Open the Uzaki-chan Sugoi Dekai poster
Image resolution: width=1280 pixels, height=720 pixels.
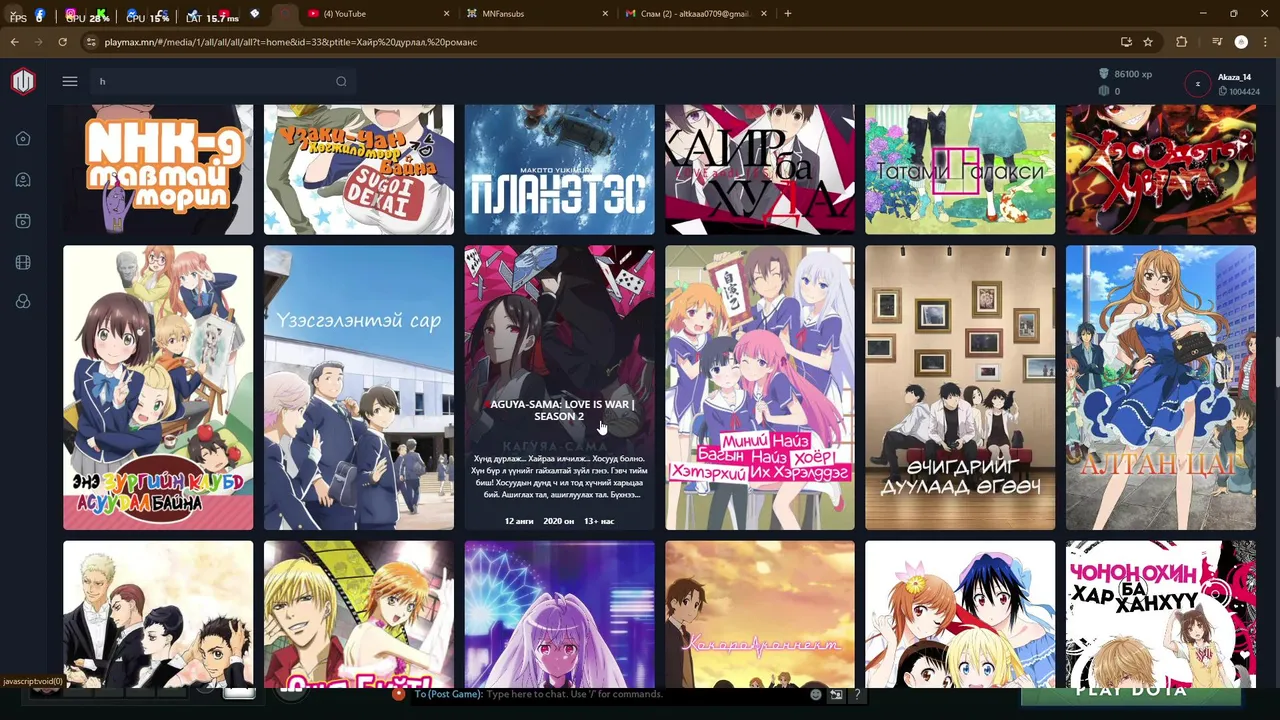(359, 170)
